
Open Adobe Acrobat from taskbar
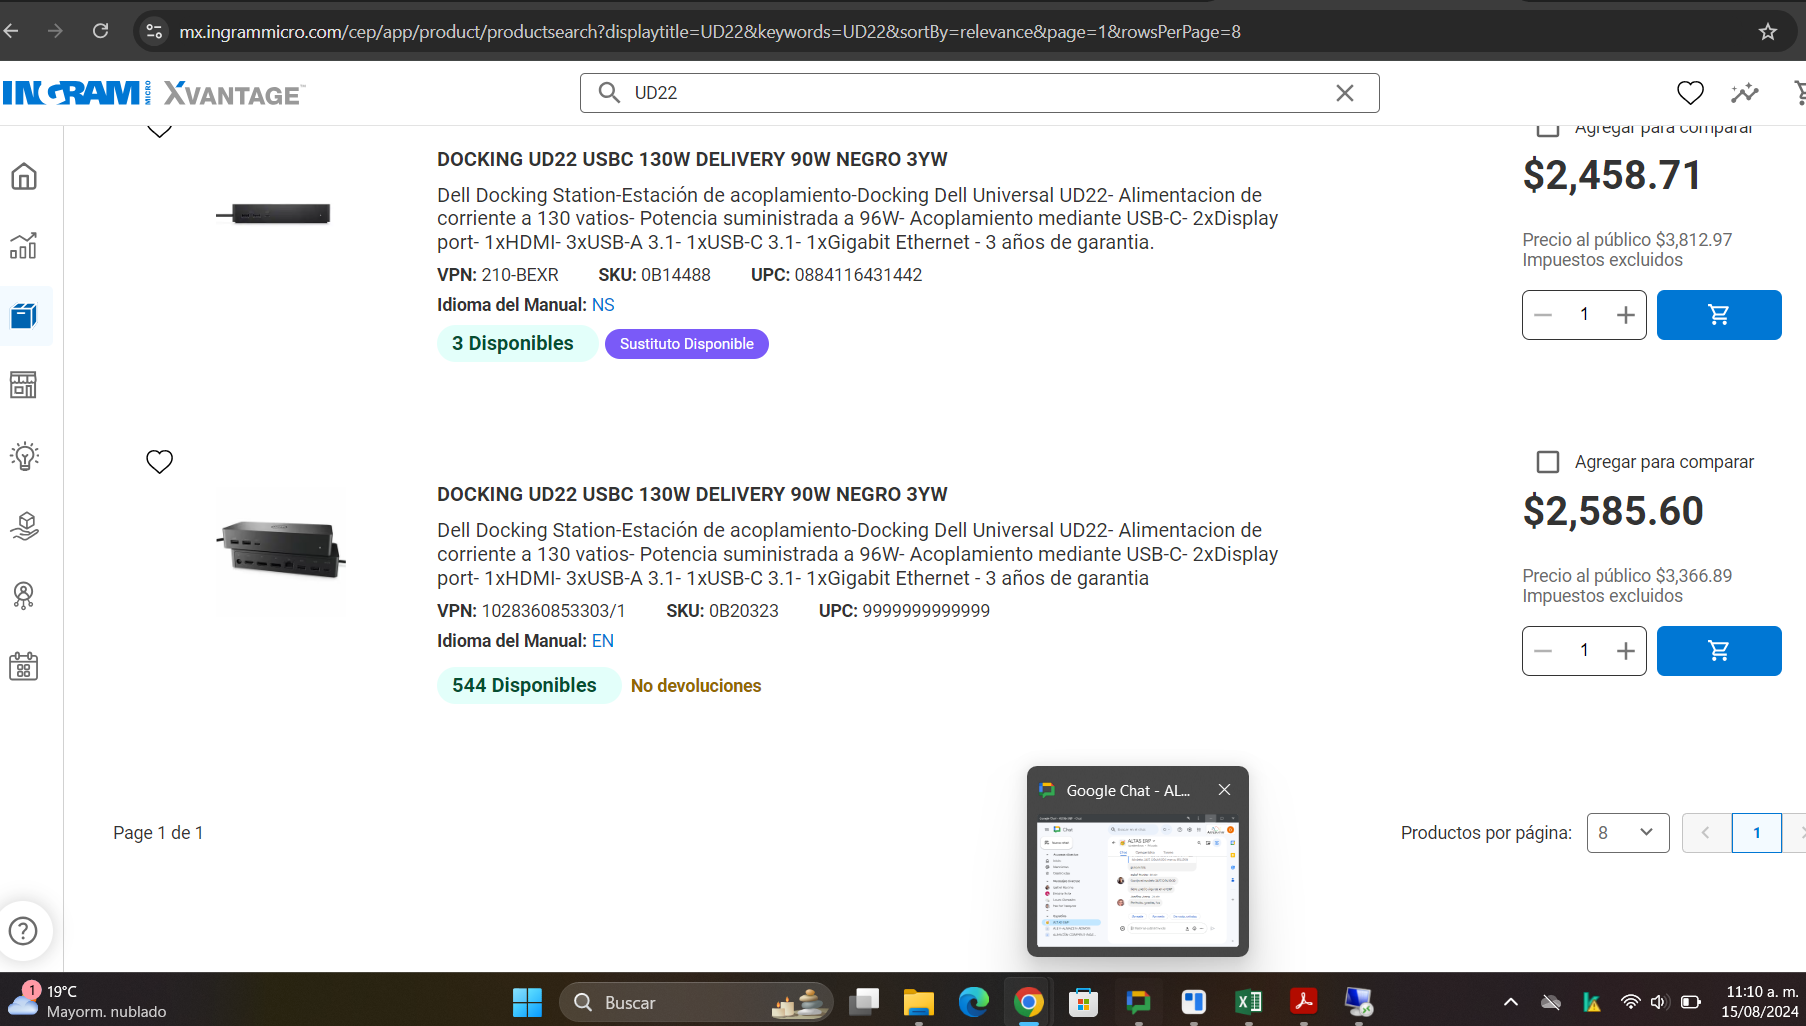pyautogui.click(x=1304, y=1002)
